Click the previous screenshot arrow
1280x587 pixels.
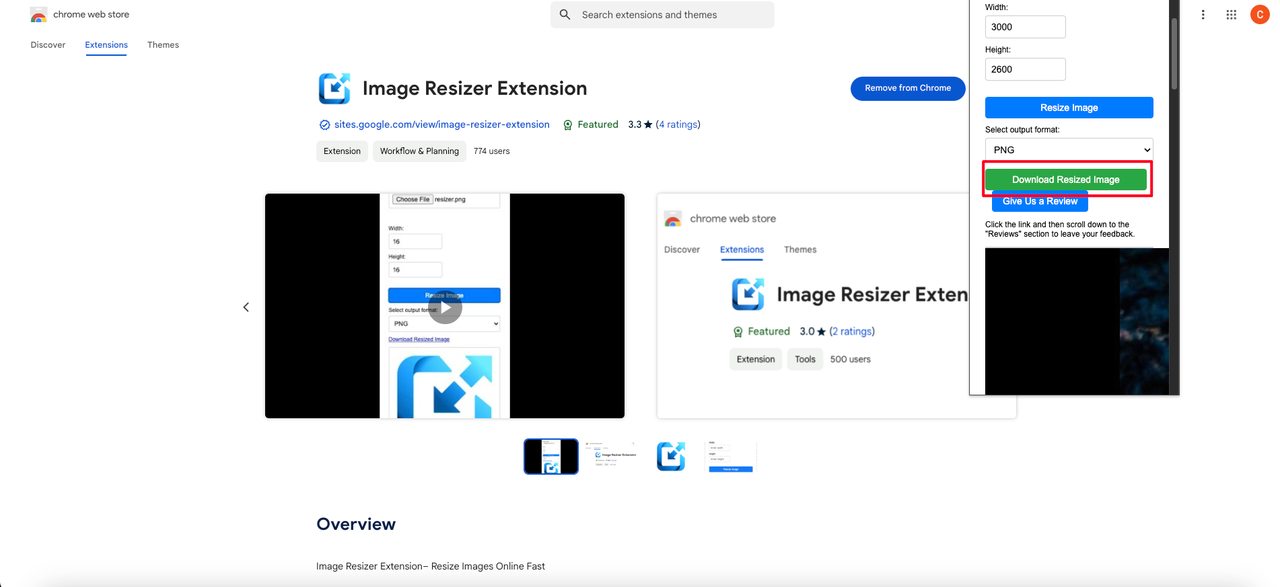coord(246,307)
